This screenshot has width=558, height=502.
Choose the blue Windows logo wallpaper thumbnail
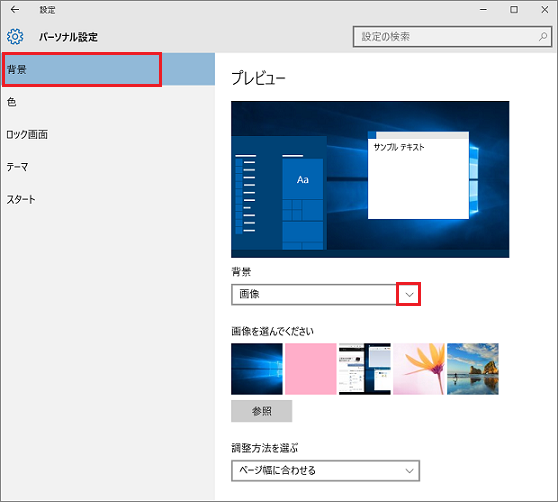pos(257,369)
